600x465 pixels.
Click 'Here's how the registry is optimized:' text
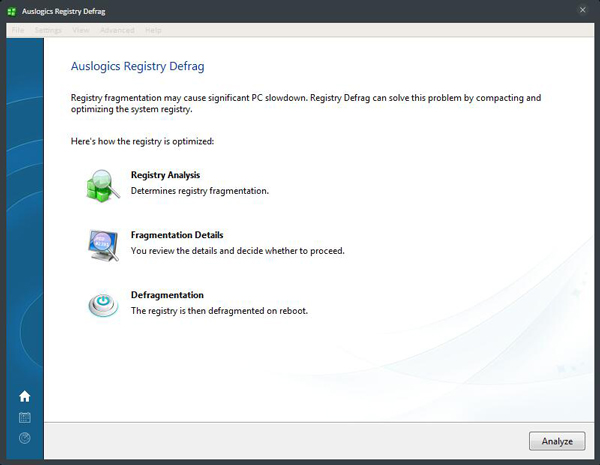142,141
